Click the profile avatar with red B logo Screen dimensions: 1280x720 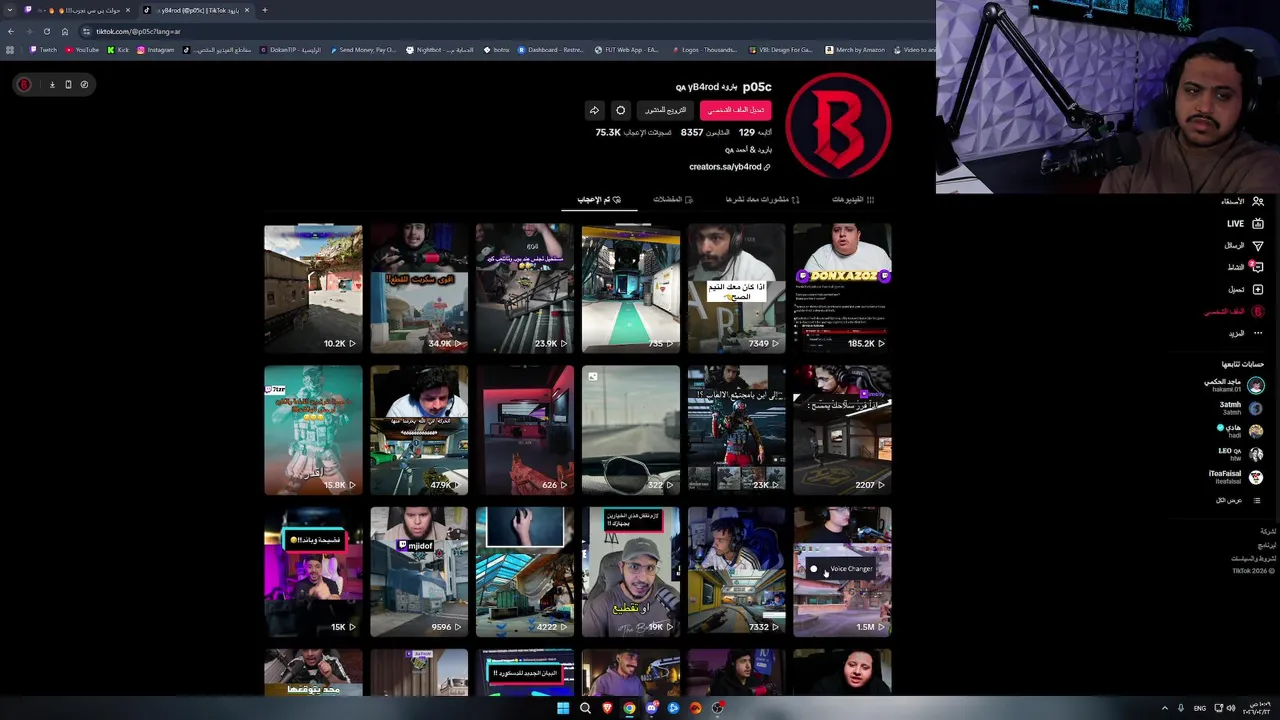838,125
